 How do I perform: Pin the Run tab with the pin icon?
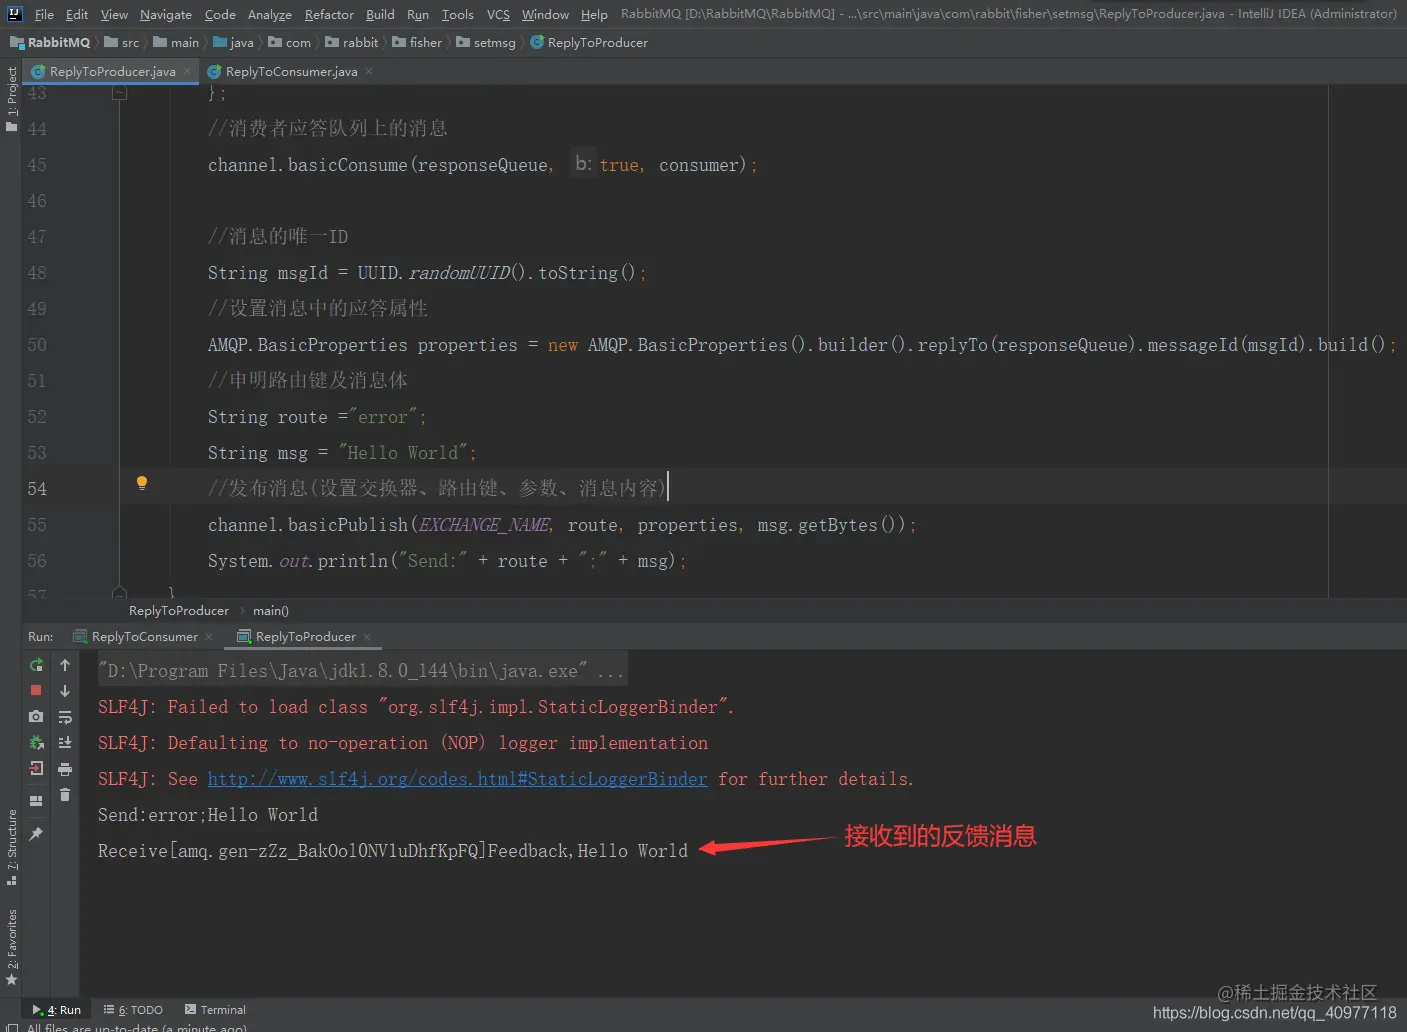tap(36, 833)
